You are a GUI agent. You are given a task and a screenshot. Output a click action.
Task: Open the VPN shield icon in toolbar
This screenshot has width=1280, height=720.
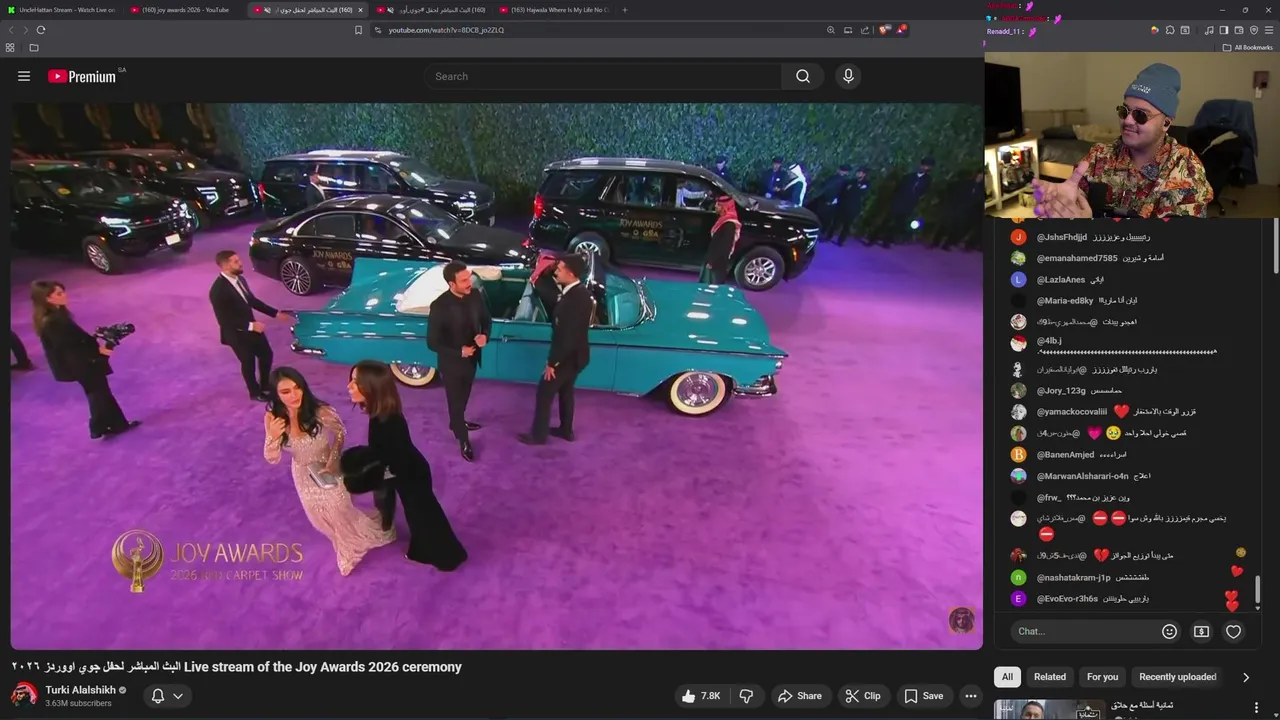click(x=1254, y=30)
